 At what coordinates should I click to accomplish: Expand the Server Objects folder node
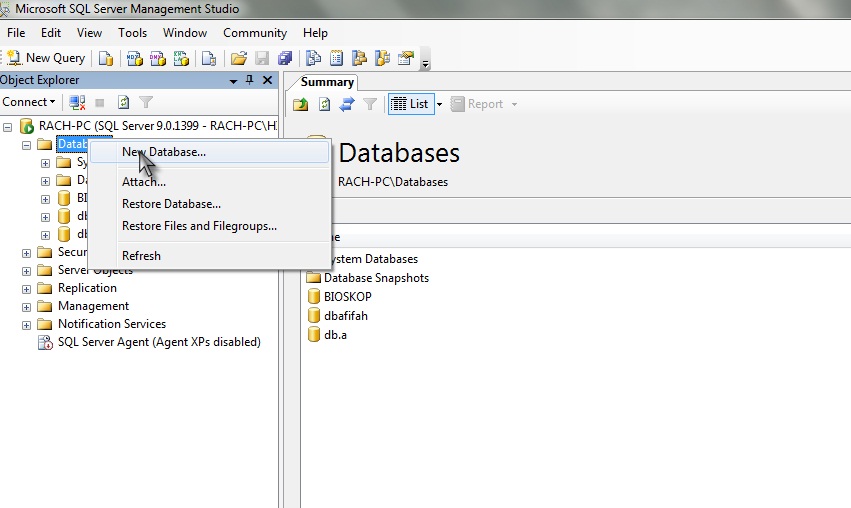26,271
